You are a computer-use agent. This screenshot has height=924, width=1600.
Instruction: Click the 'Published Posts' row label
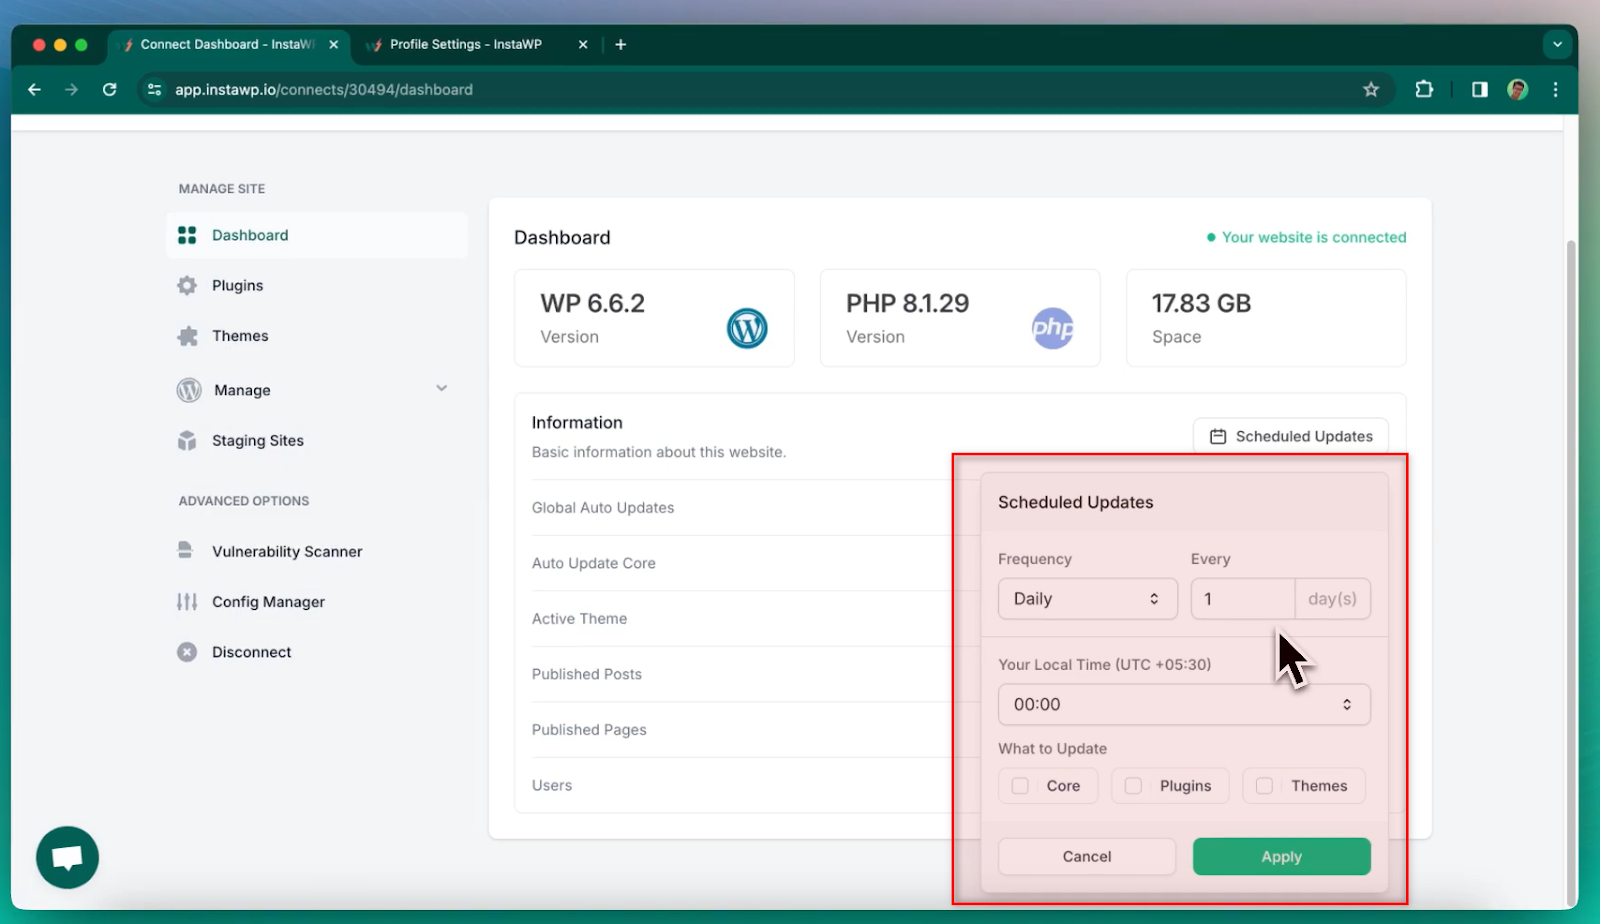click(587, 675)
